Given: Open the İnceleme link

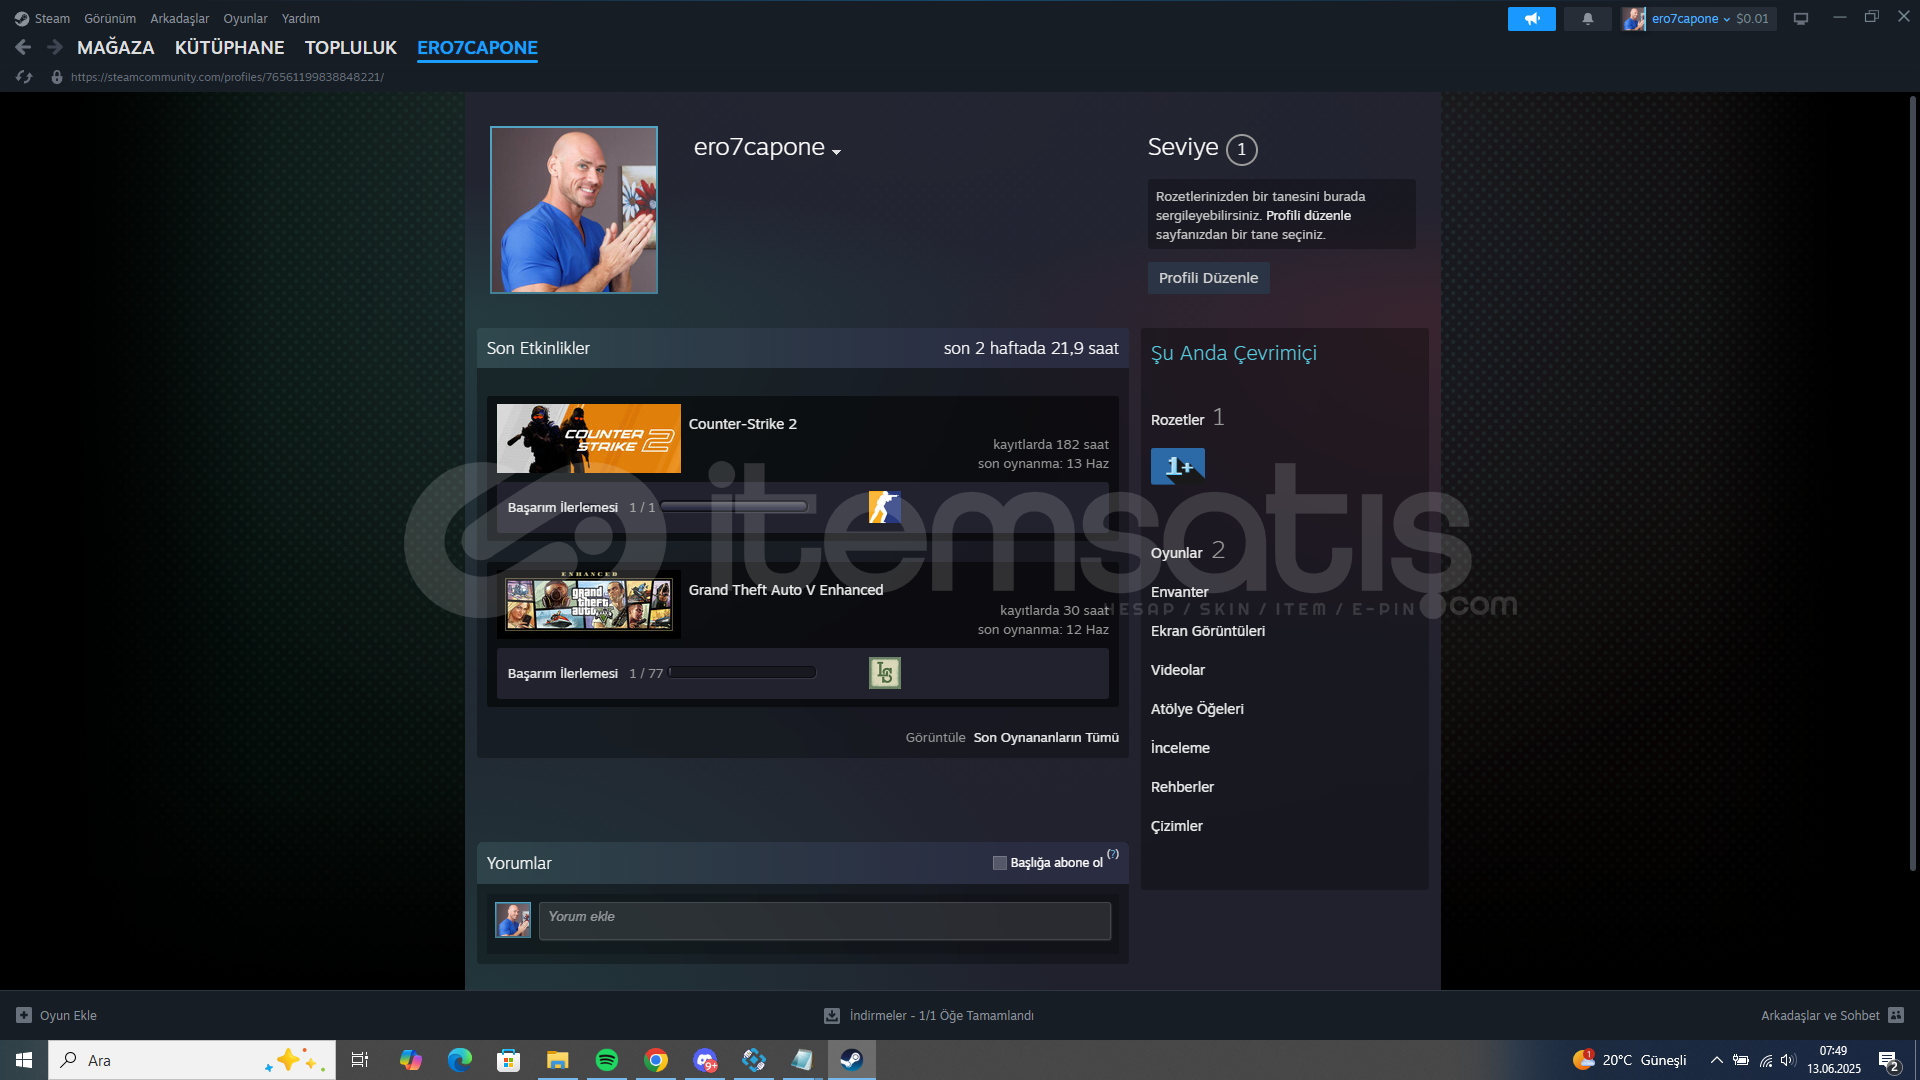Looking at the screenshot, I should 1180,748.
